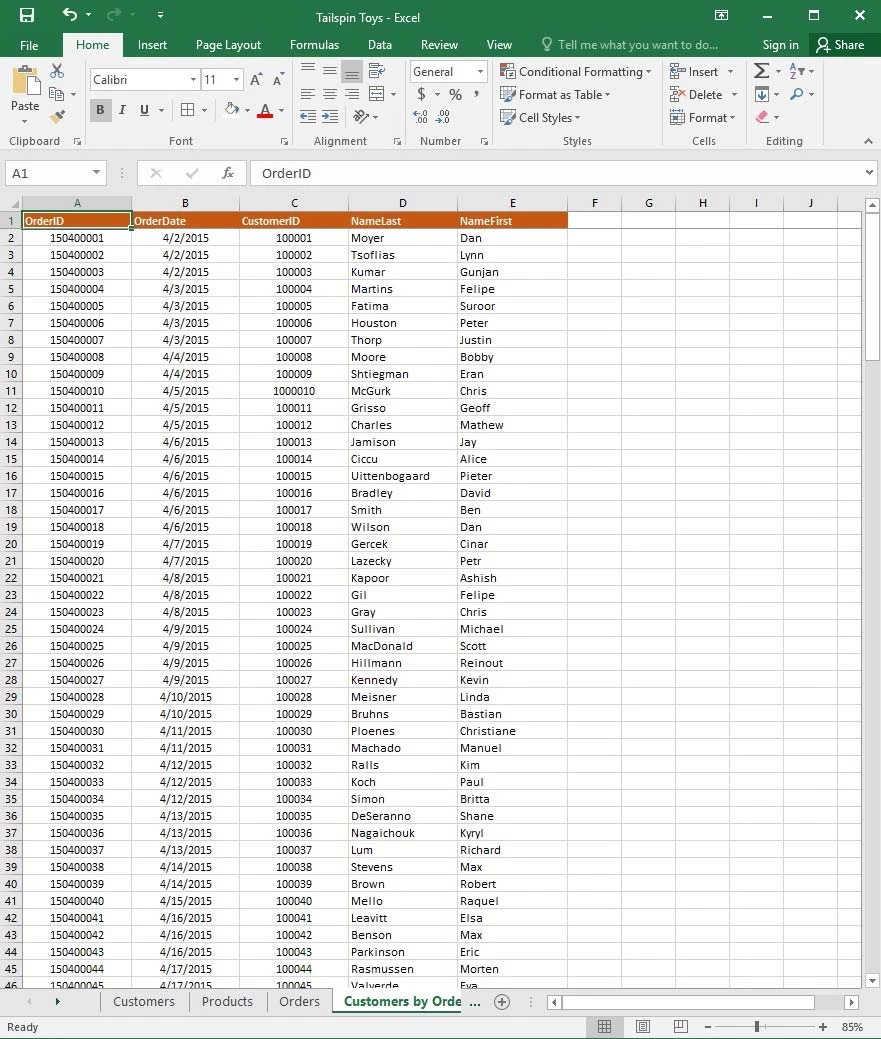Click the Cut scissors icon
This screenshot has height=1039, width=881.
(x=57, y=71)
